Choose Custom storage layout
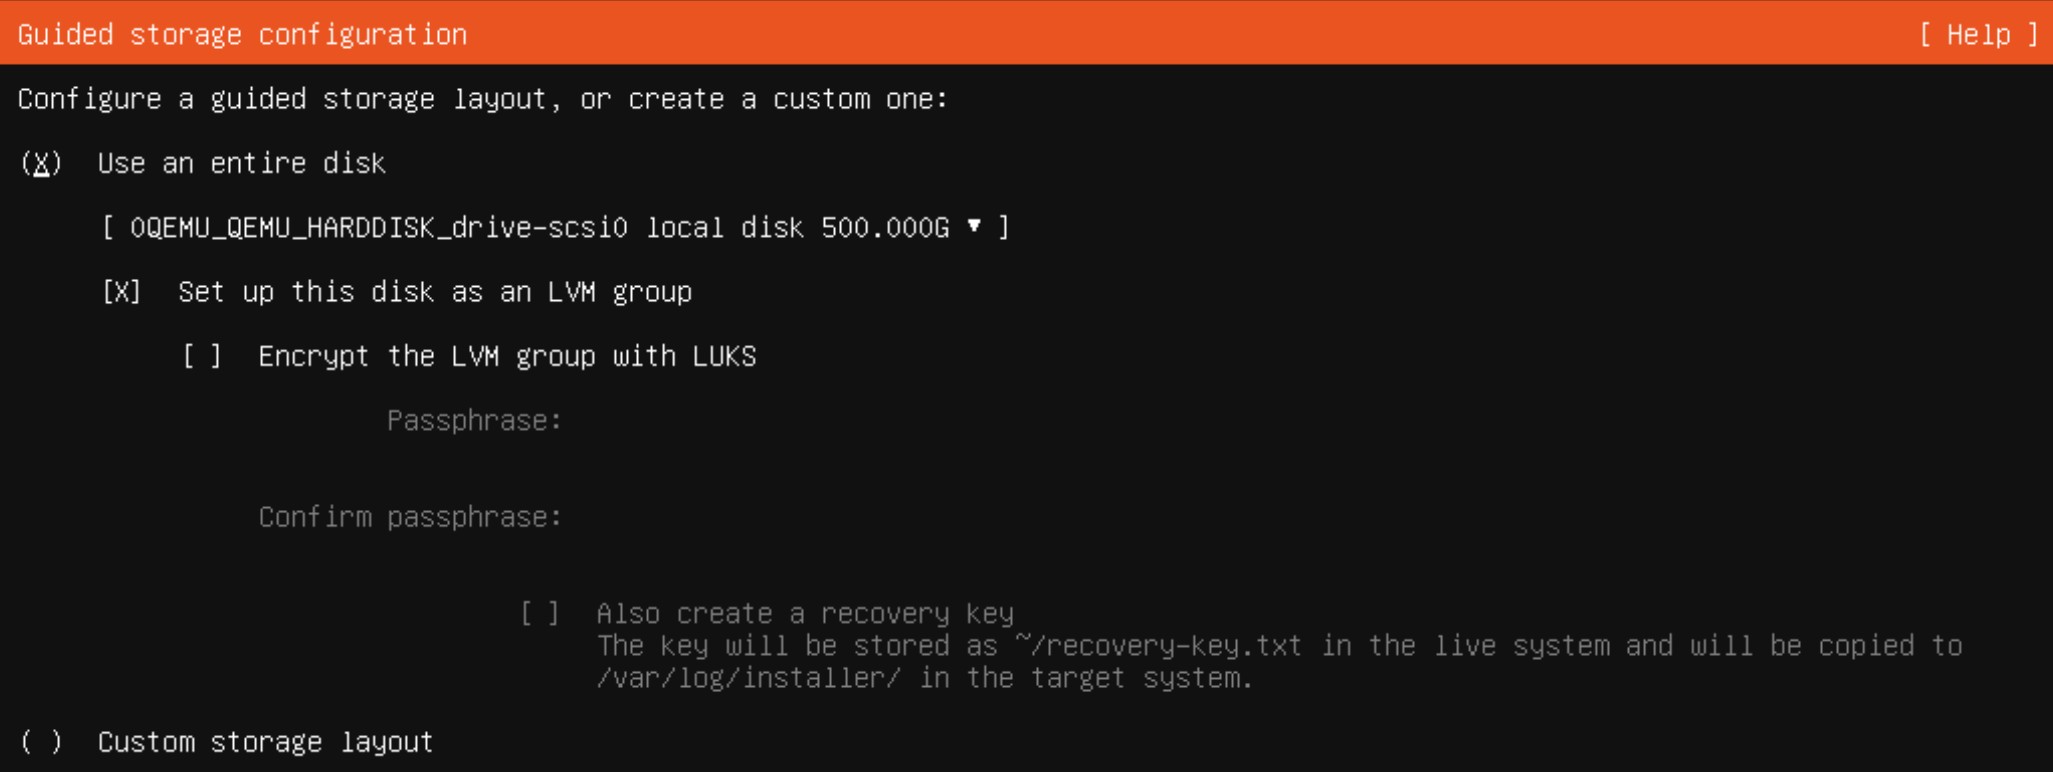Image resolution: width=2053 pixels, height=772 pixels. pyautogui.click(x=39, y=740)
